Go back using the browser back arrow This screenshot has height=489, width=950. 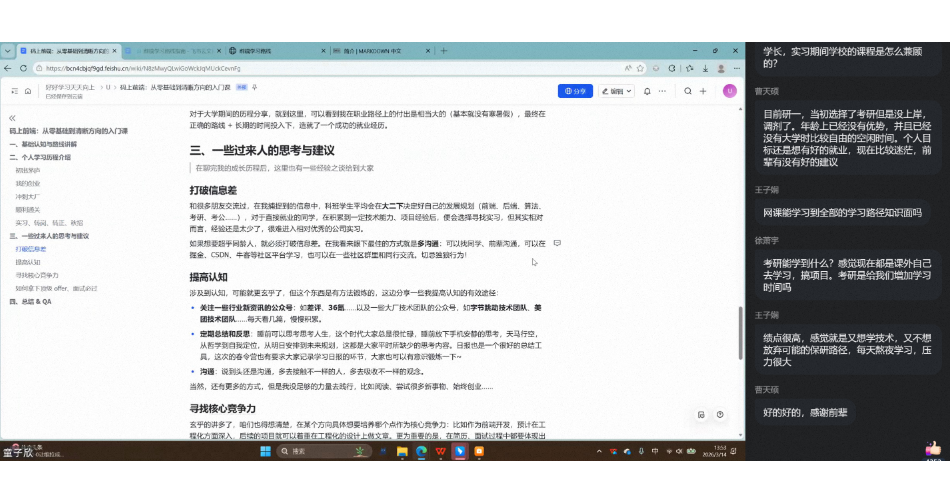coord(10,68)
